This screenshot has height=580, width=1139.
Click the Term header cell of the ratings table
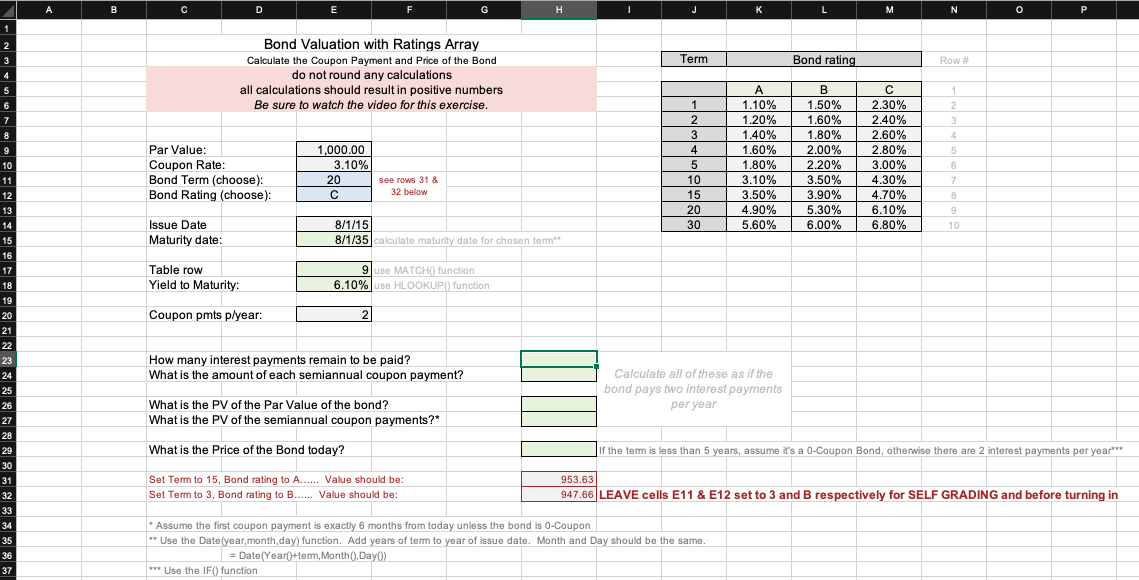click(x=693, y=59)
